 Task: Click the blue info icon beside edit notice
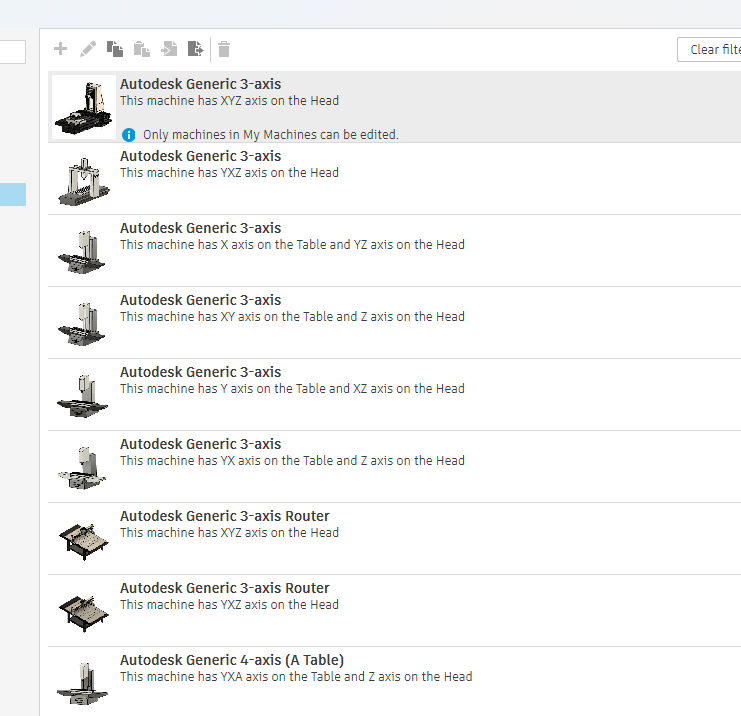(x=129, y=135)
